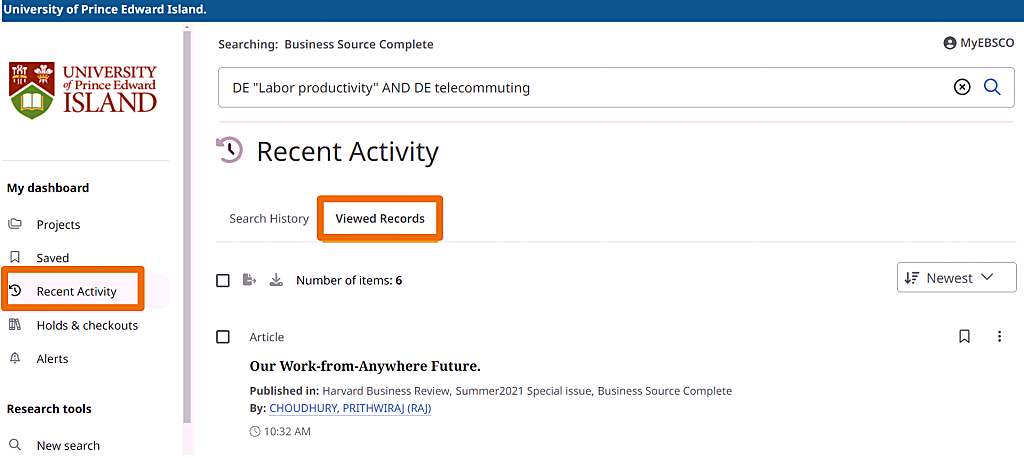Expand the Newest sort dropdown
The image size is (1024, 458).
(956, 278)
